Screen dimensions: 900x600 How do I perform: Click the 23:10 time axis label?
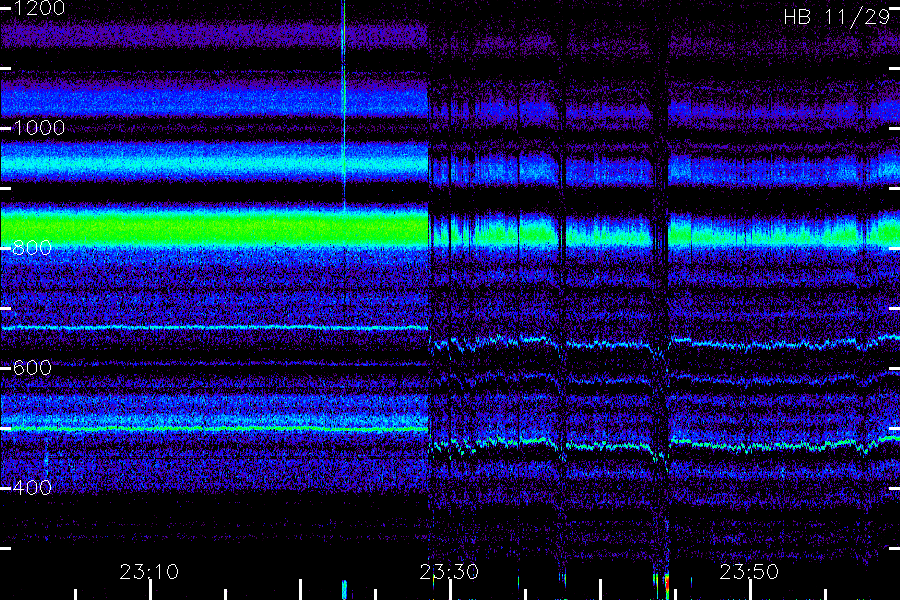click(149, 572)
